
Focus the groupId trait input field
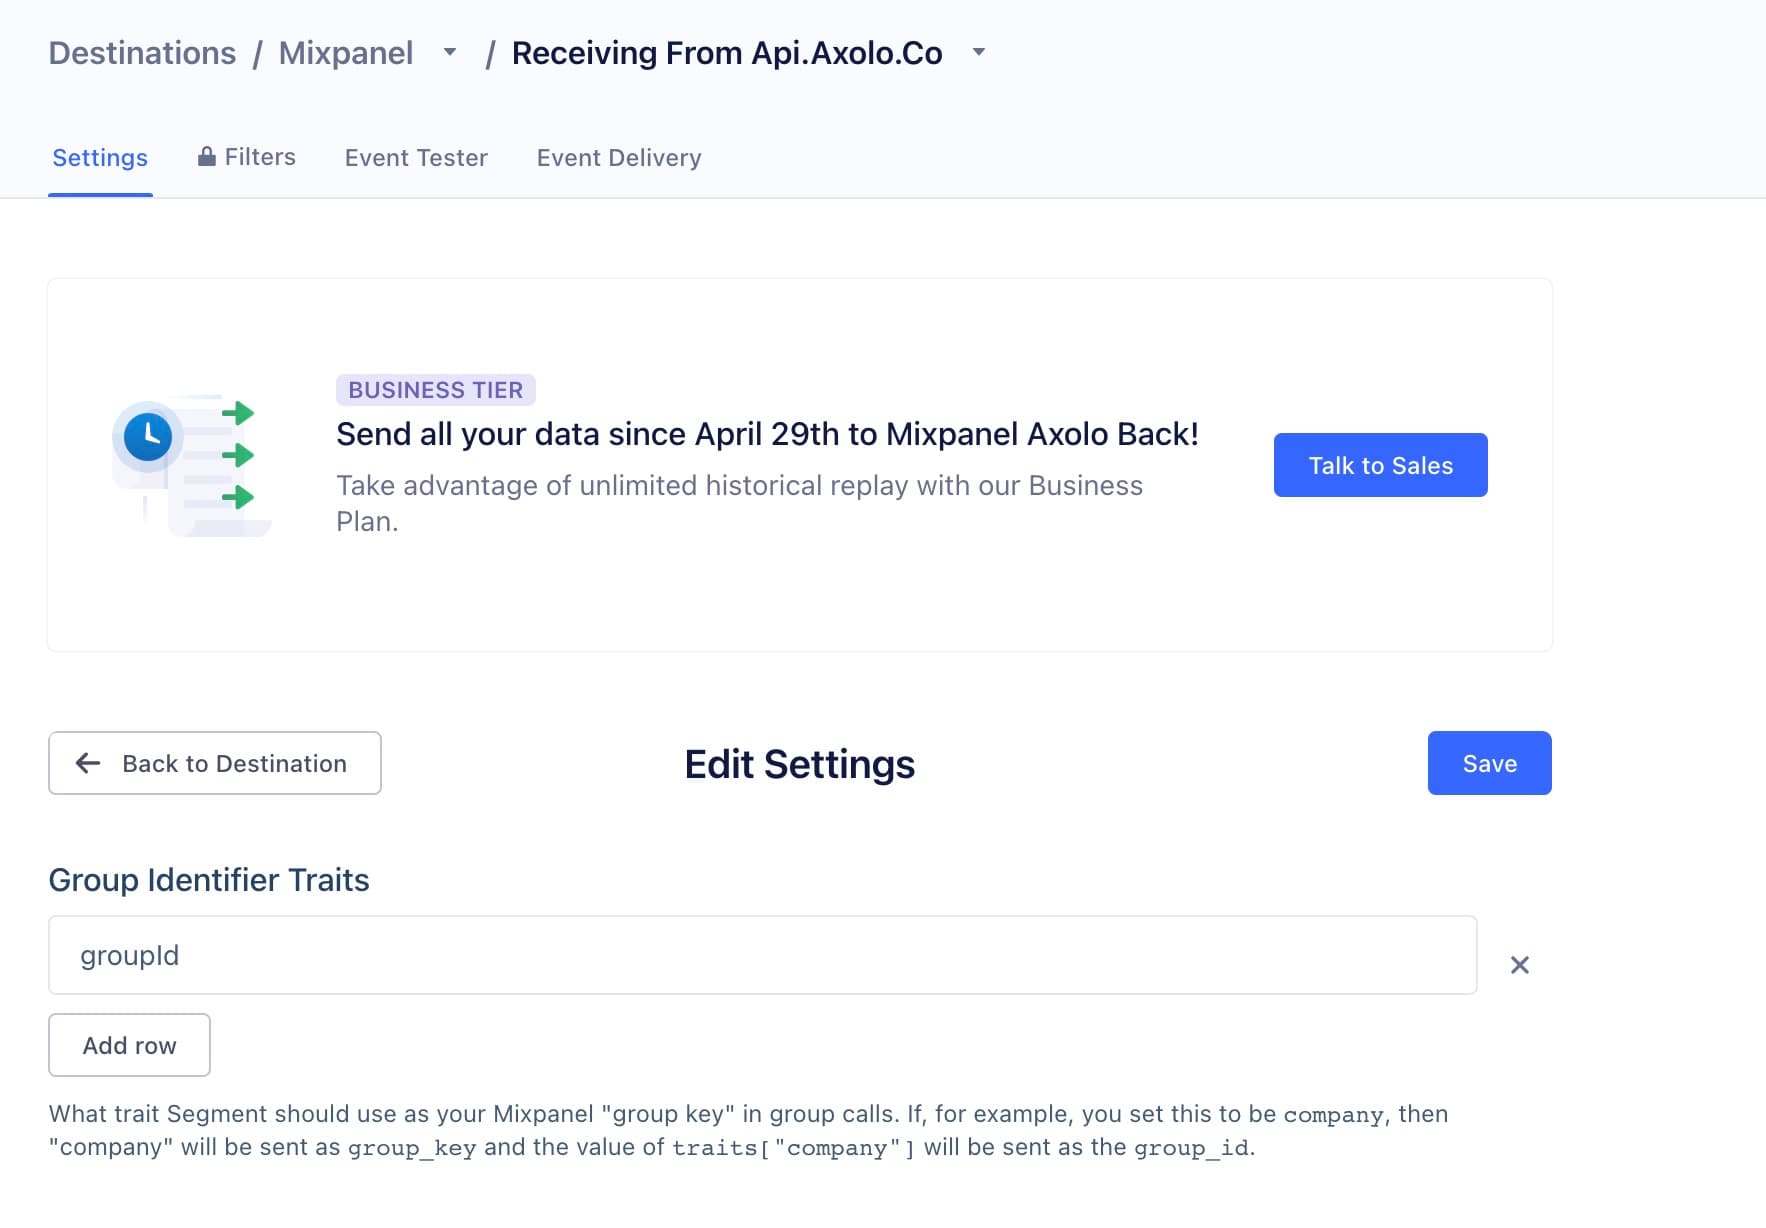point(763,955)
